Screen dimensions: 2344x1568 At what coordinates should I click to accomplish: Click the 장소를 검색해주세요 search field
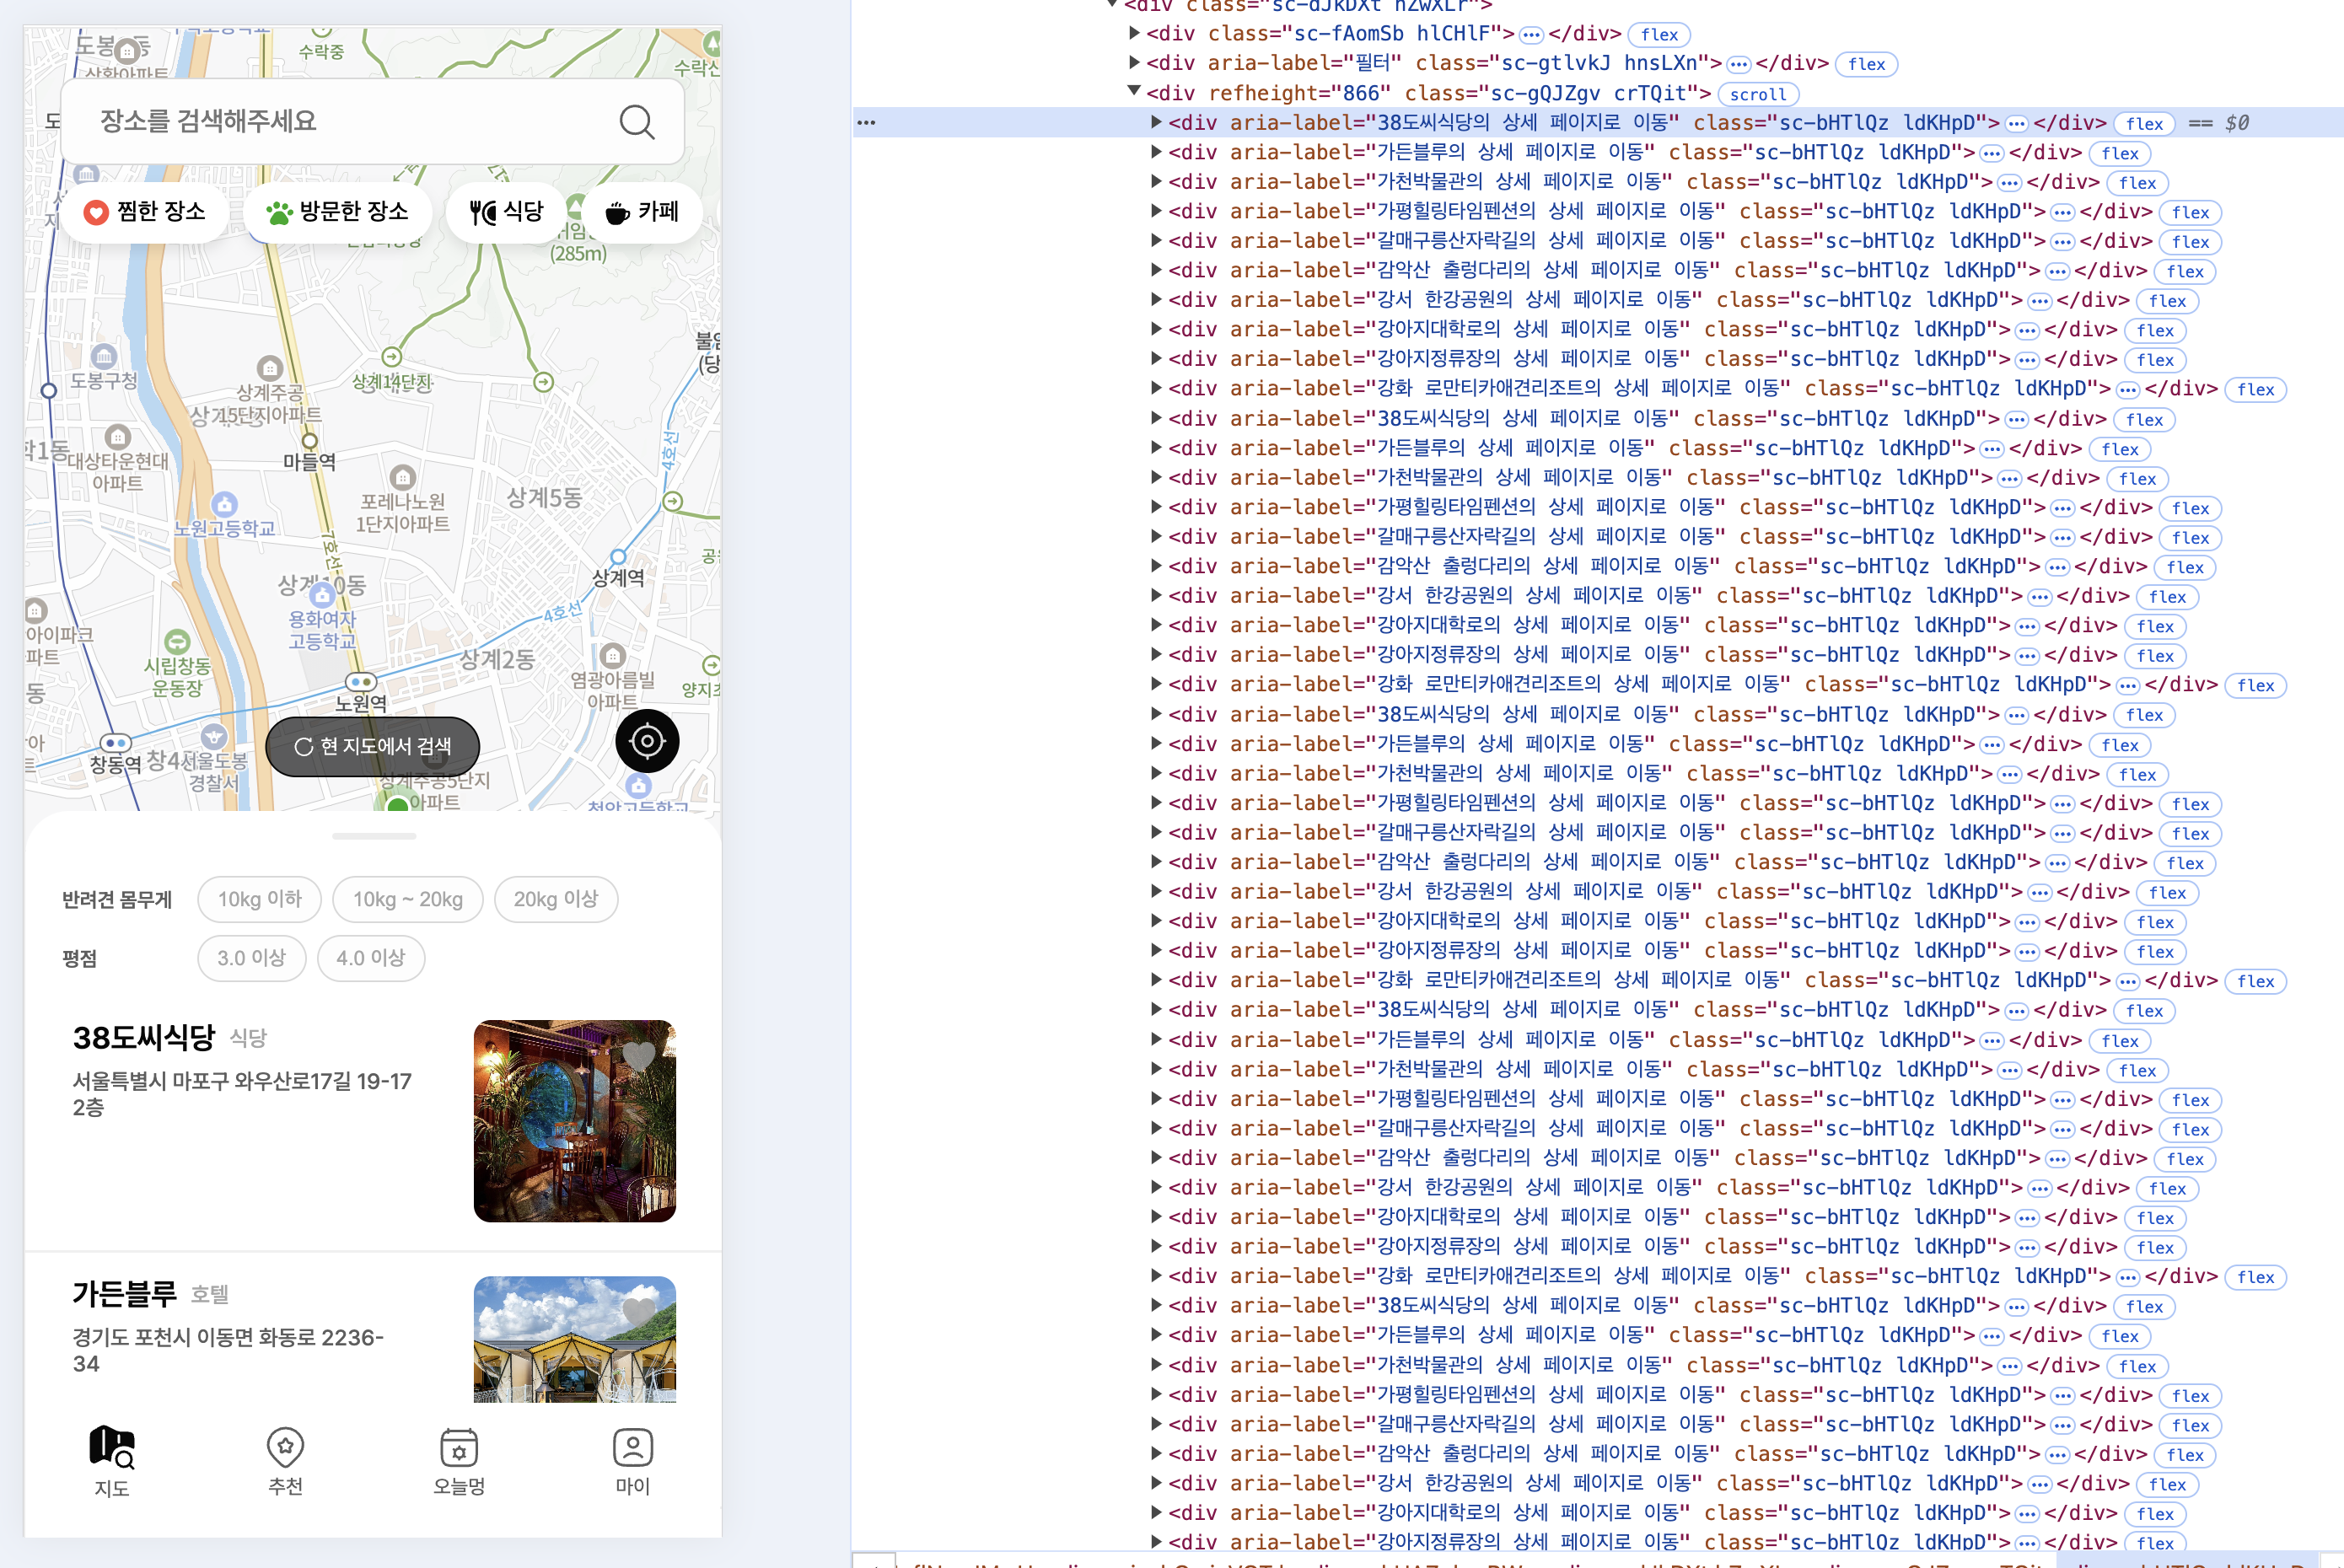click(x=340, y=122)
